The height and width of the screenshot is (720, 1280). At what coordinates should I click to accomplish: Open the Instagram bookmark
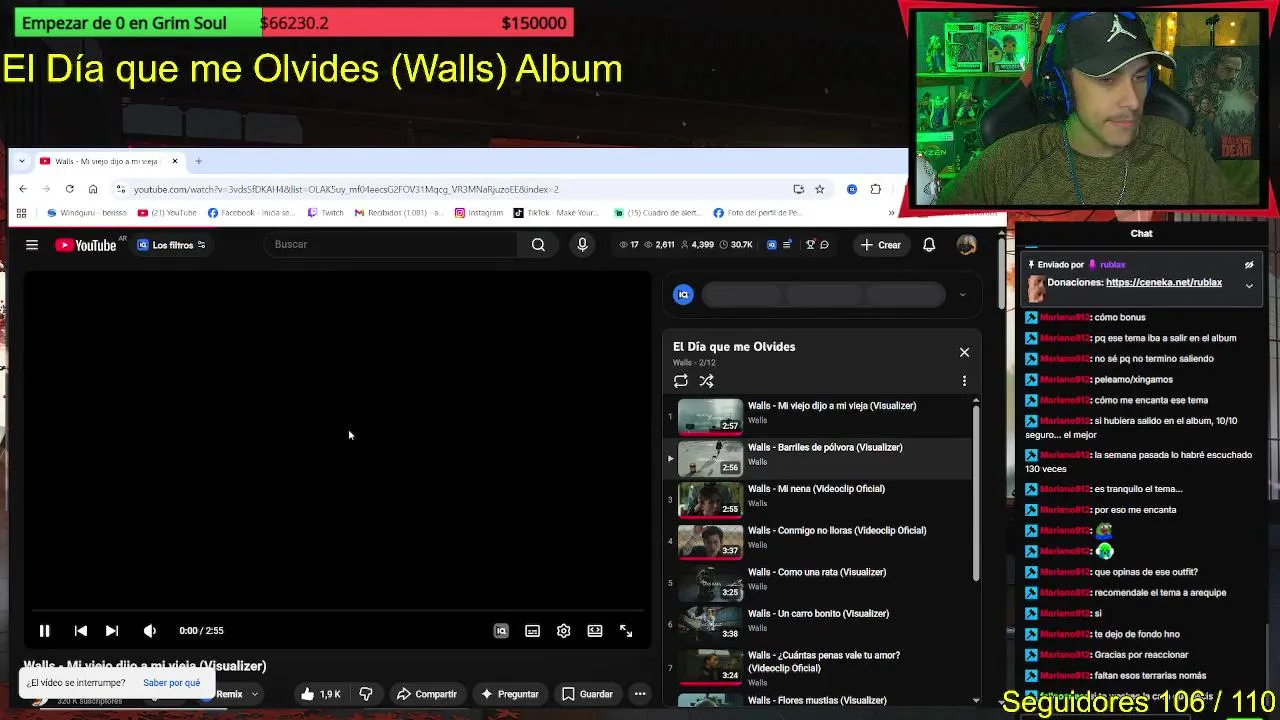[479, 213]
